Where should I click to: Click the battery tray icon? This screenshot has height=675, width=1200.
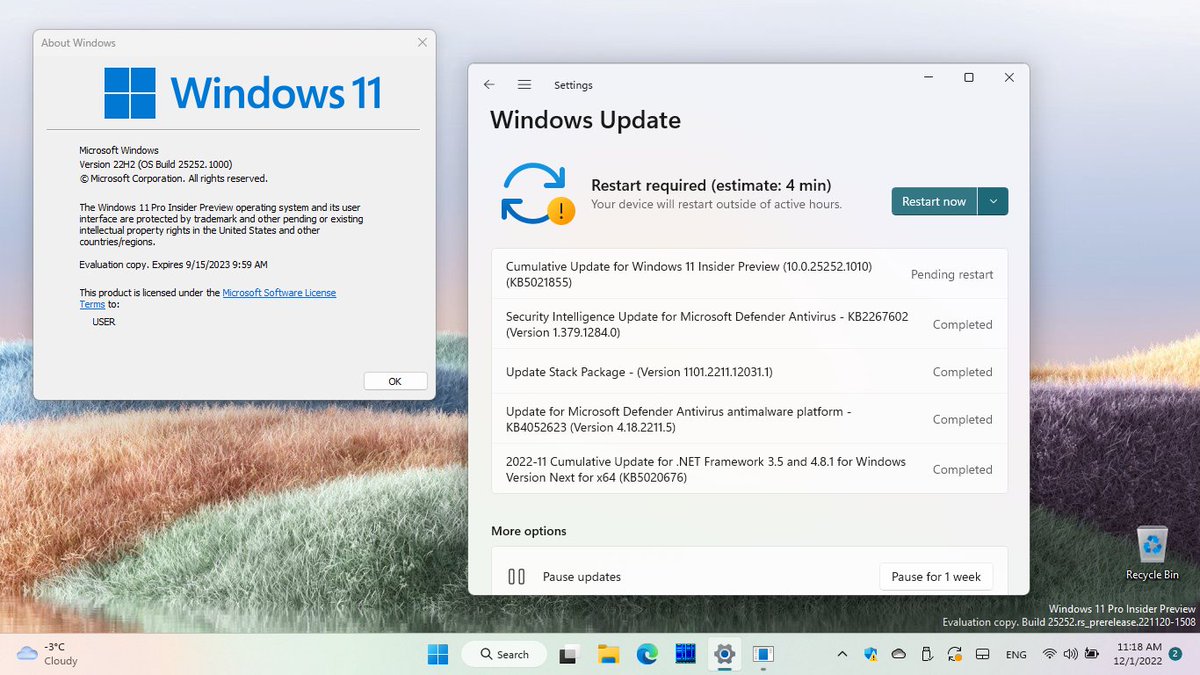pos(1090,654)
